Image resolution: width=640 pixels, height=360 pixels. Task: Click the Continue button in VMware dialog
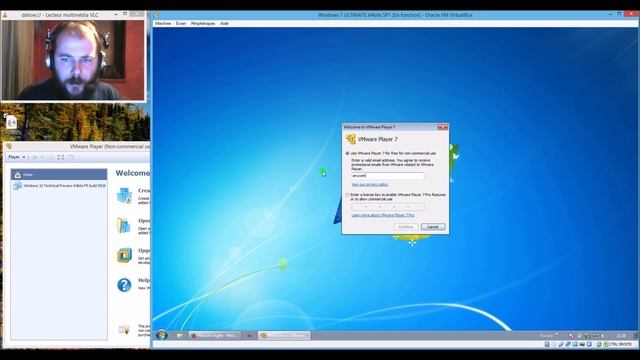tap(406, 227)
